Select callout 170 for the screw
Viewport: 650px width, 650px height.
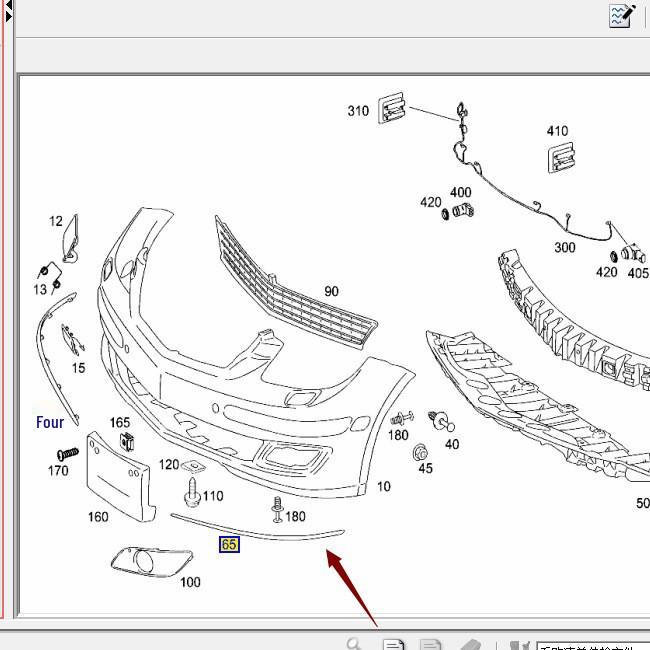[58, 471]
